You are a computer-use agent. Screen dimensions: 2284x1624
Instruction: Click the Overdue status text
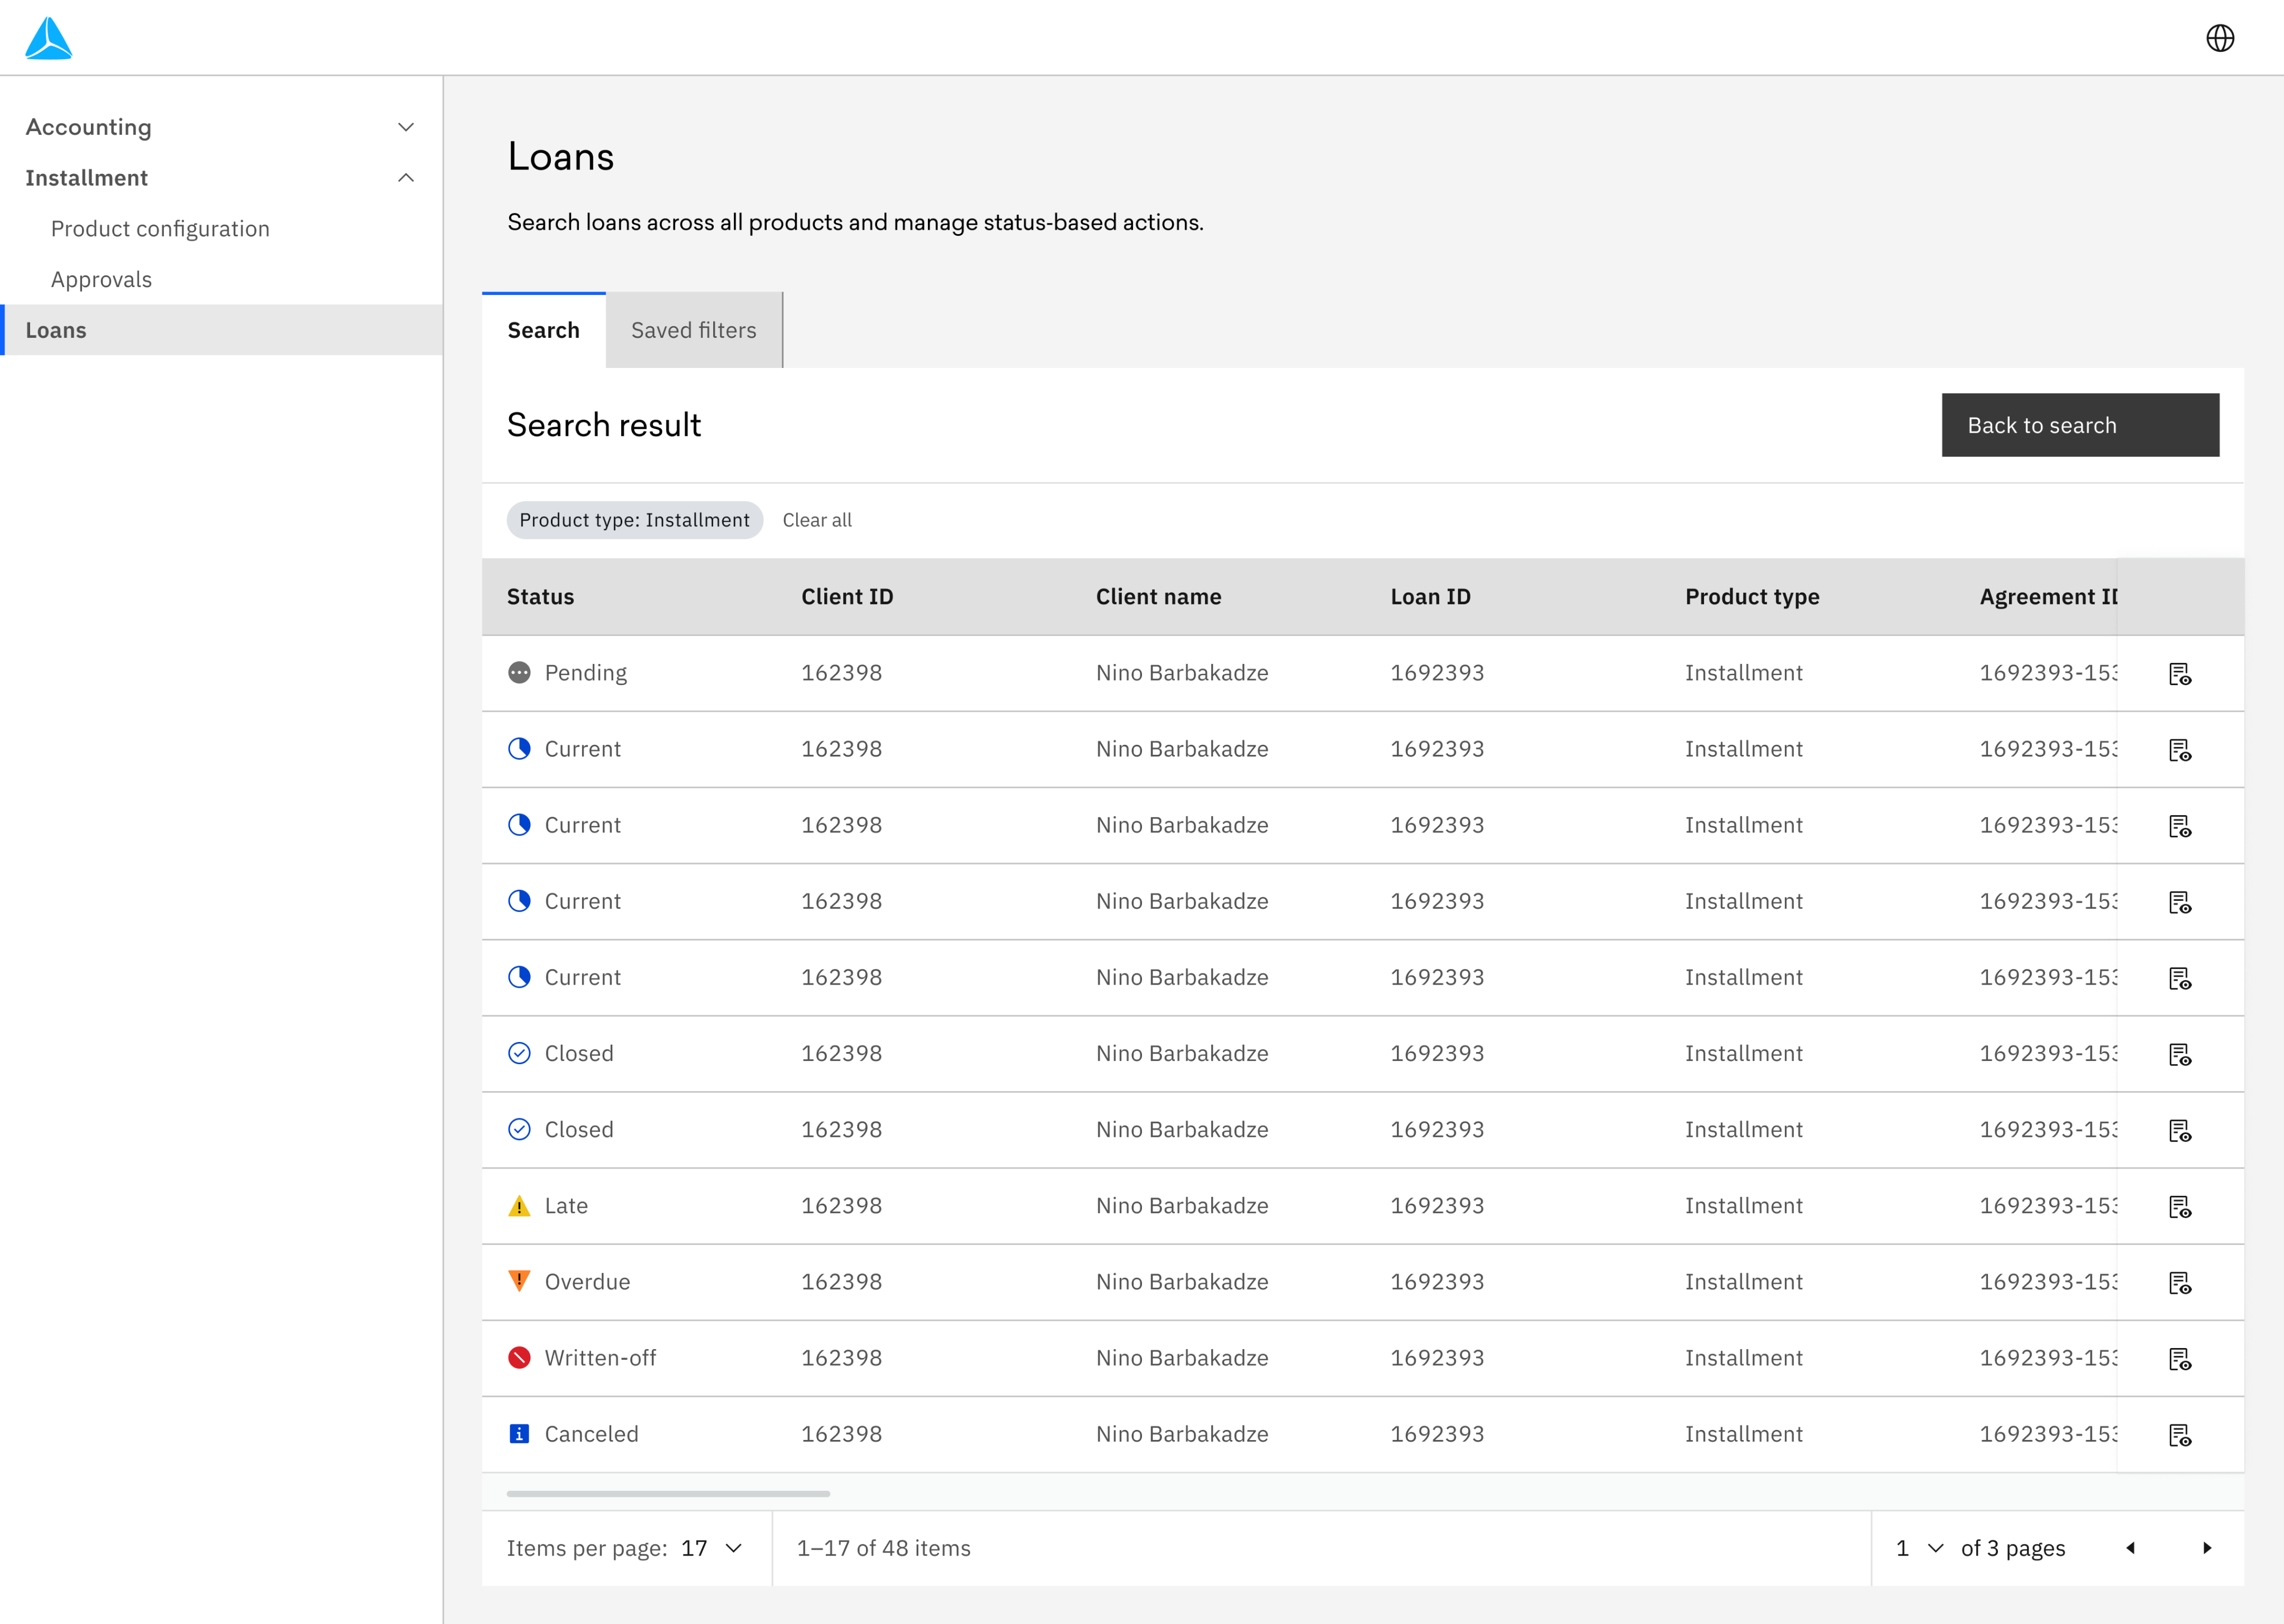[587, 1282]
